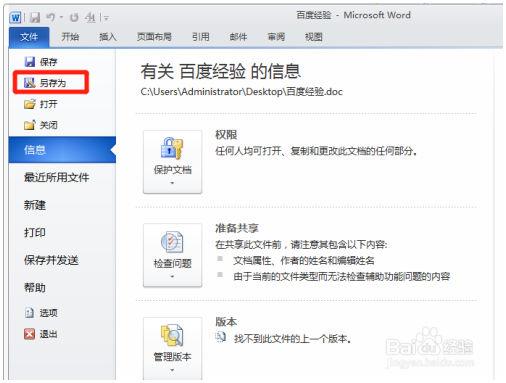Viewport: 506px width, 383px height.
Task: Click the Save icon in Quick Access Toolbar
Action: pyautogui.click(x=35, y=17)
